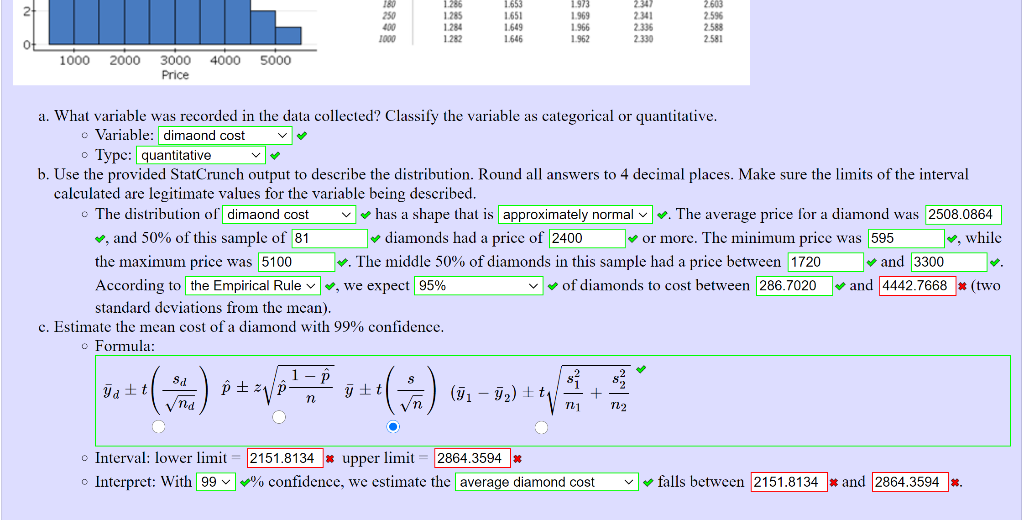The width and height of the screenshot is (1024, 520).
Task: Select the proportion p-hat formula radio button
Action: click(x=279, y=417)
